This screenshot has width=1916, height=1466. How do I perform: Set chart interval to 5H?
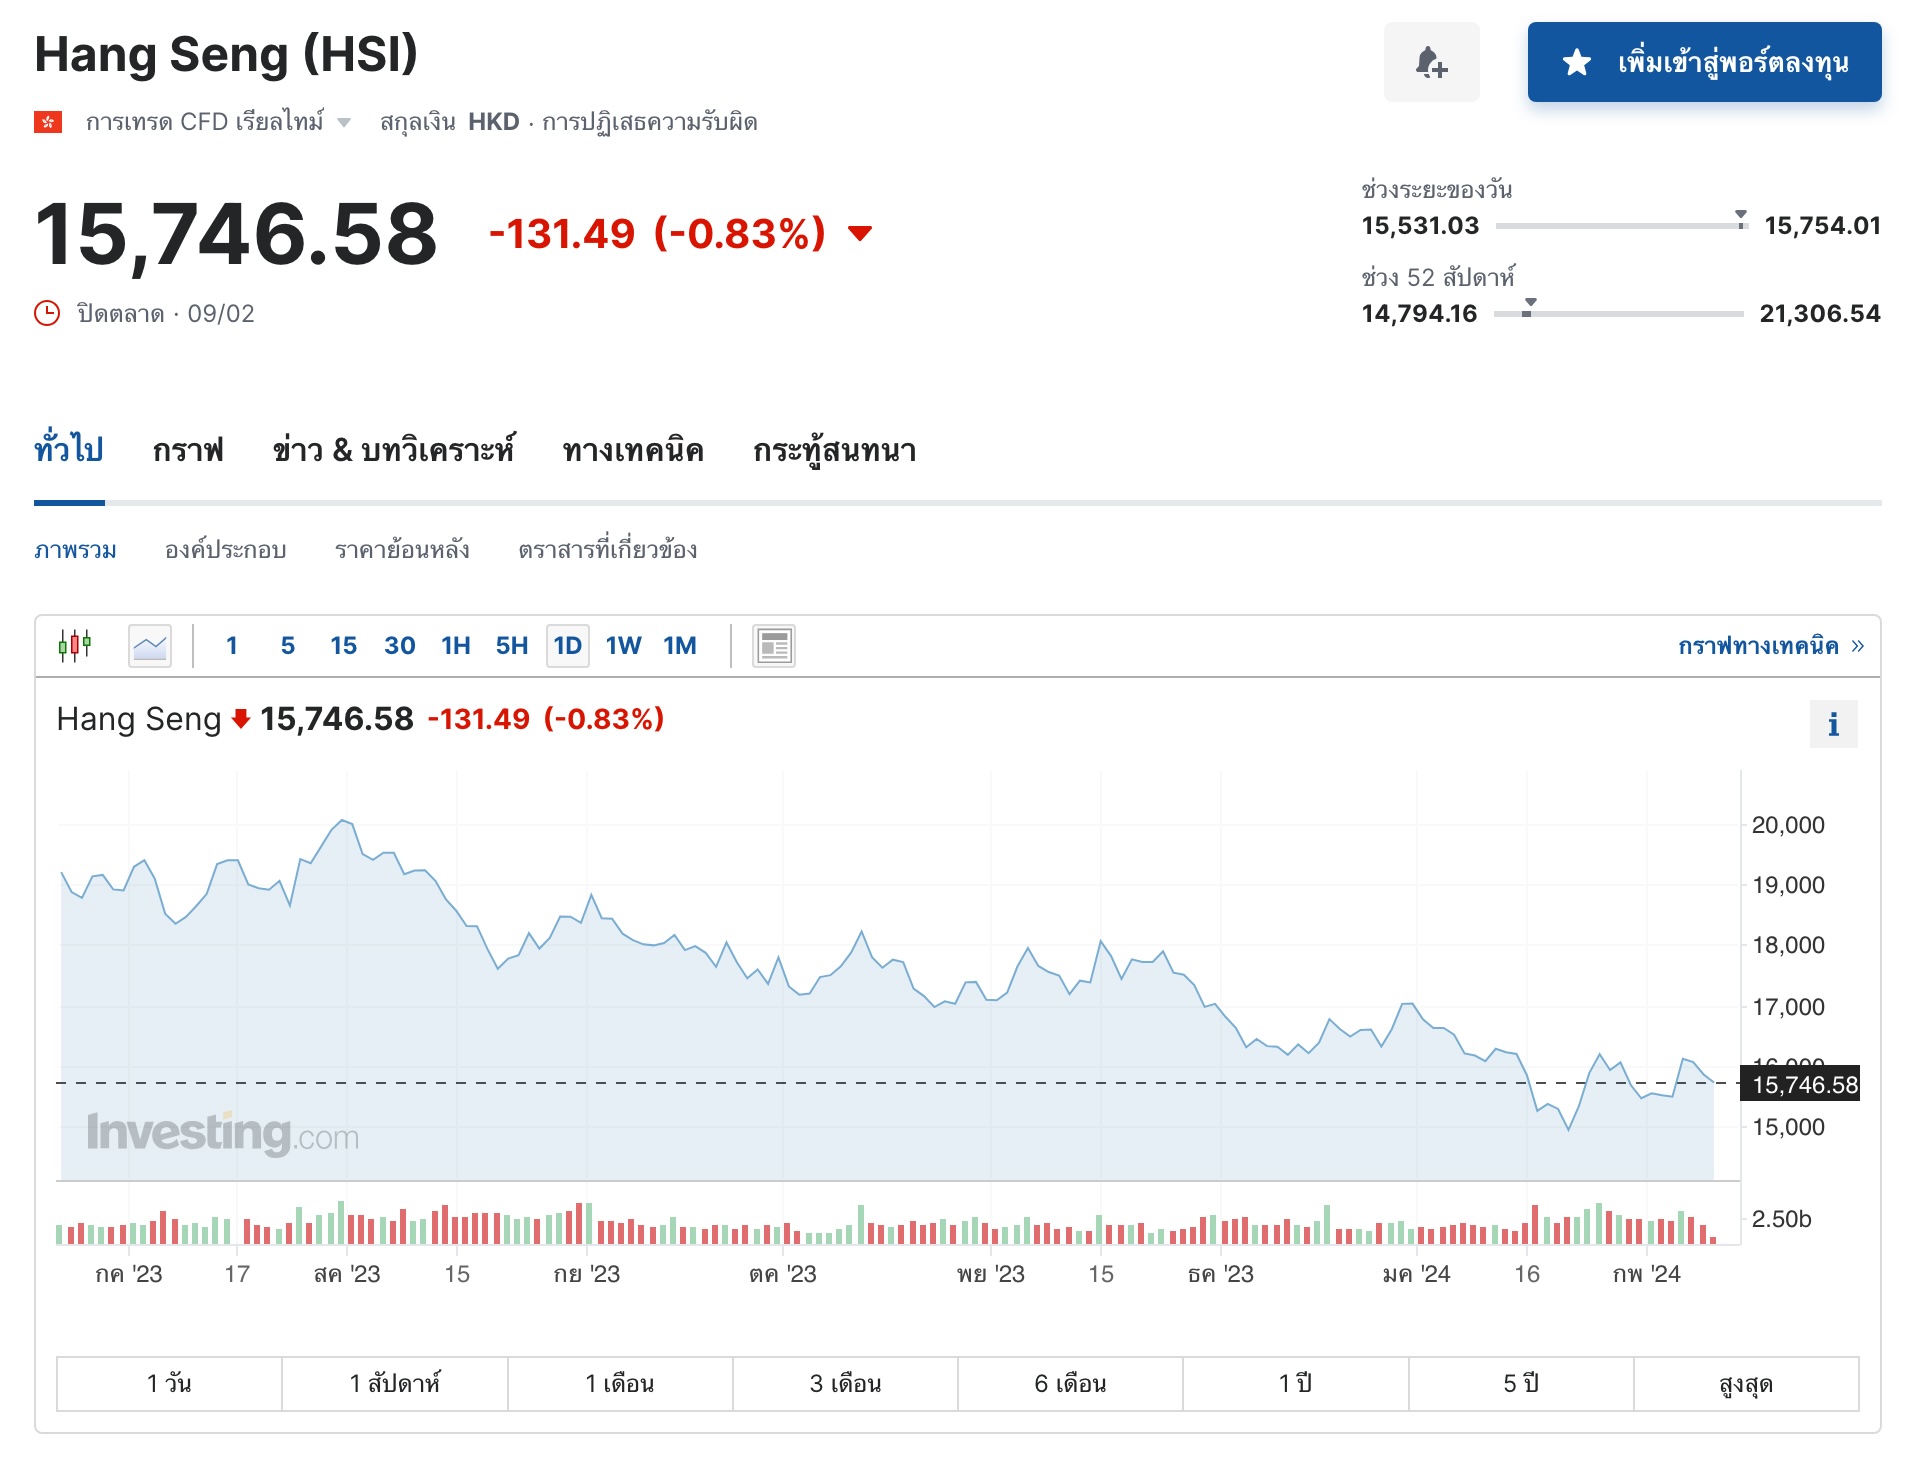click(x=512, y=646)
